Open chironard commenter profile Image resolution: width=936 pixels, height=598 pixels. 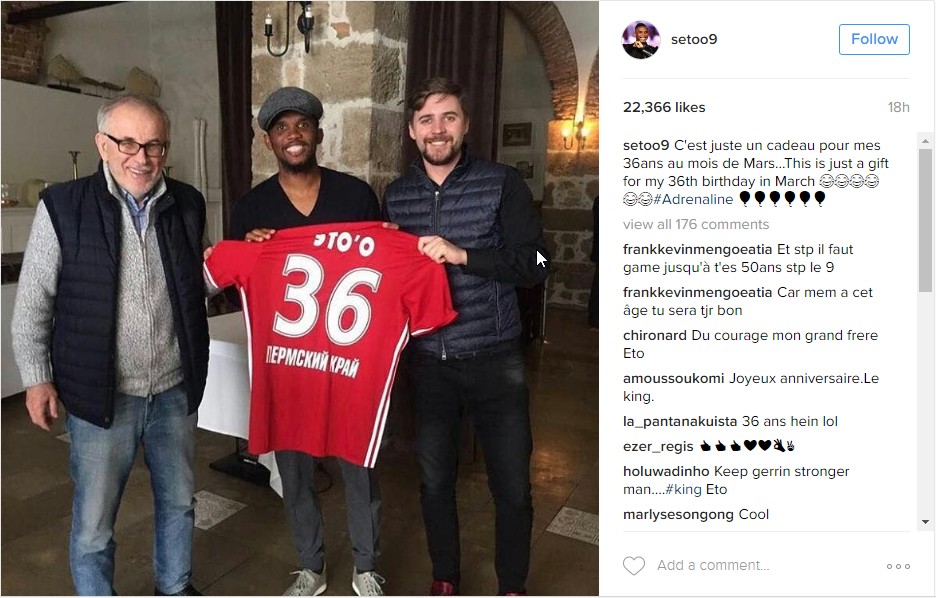655,335
